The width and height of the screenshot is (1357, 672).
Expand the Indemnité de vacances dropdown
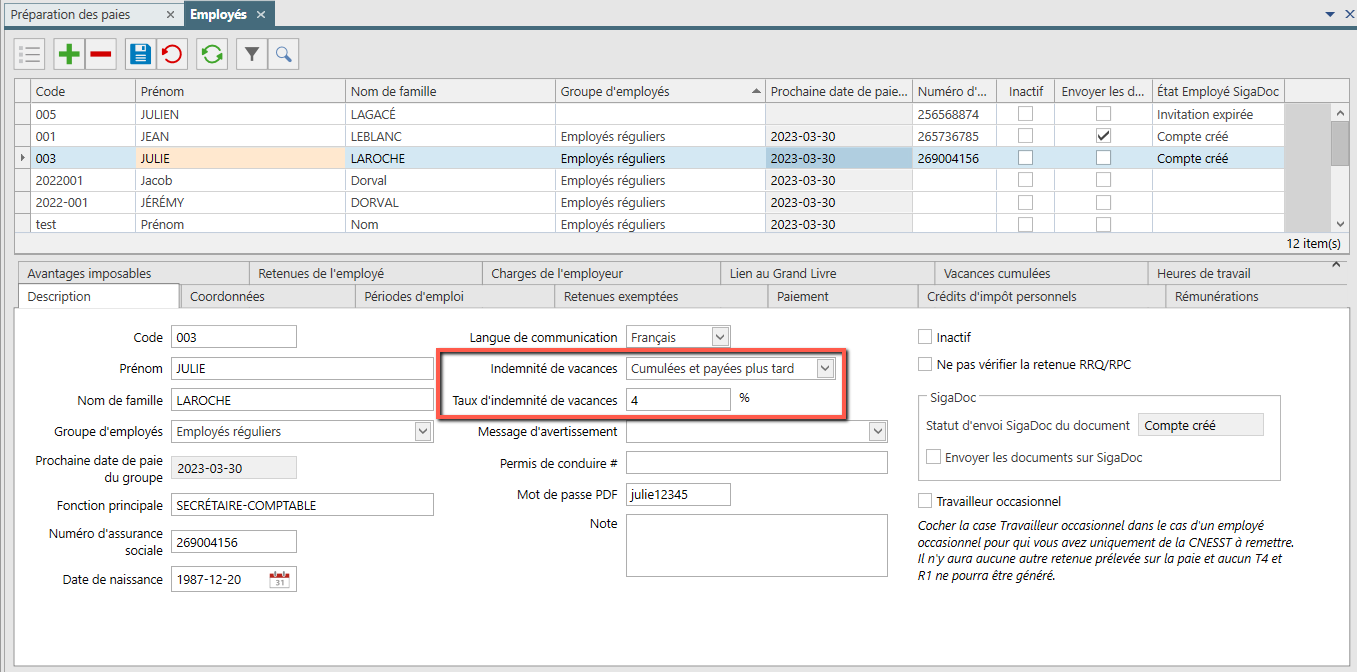coord(825,368)
